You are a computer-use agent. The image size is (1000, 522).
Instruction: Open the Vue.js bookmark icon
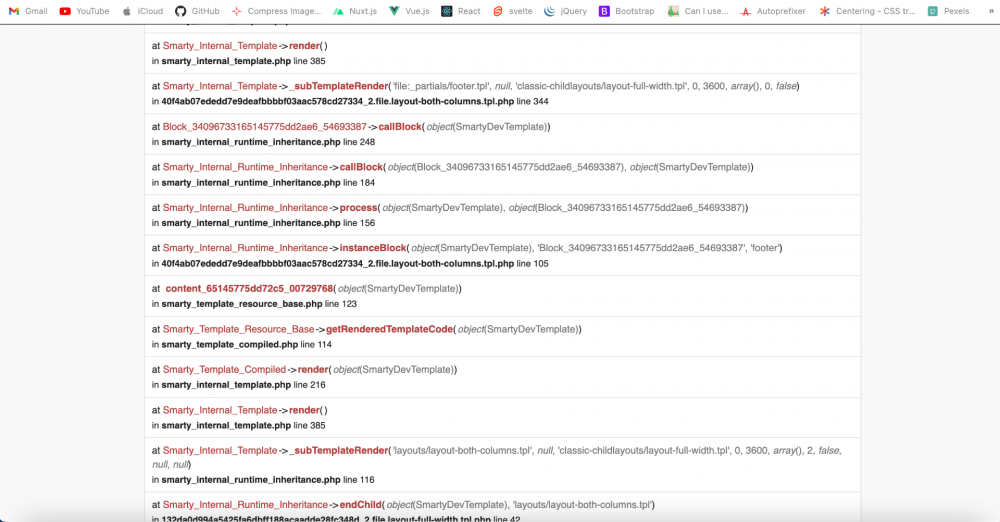[x=394, y=11]
